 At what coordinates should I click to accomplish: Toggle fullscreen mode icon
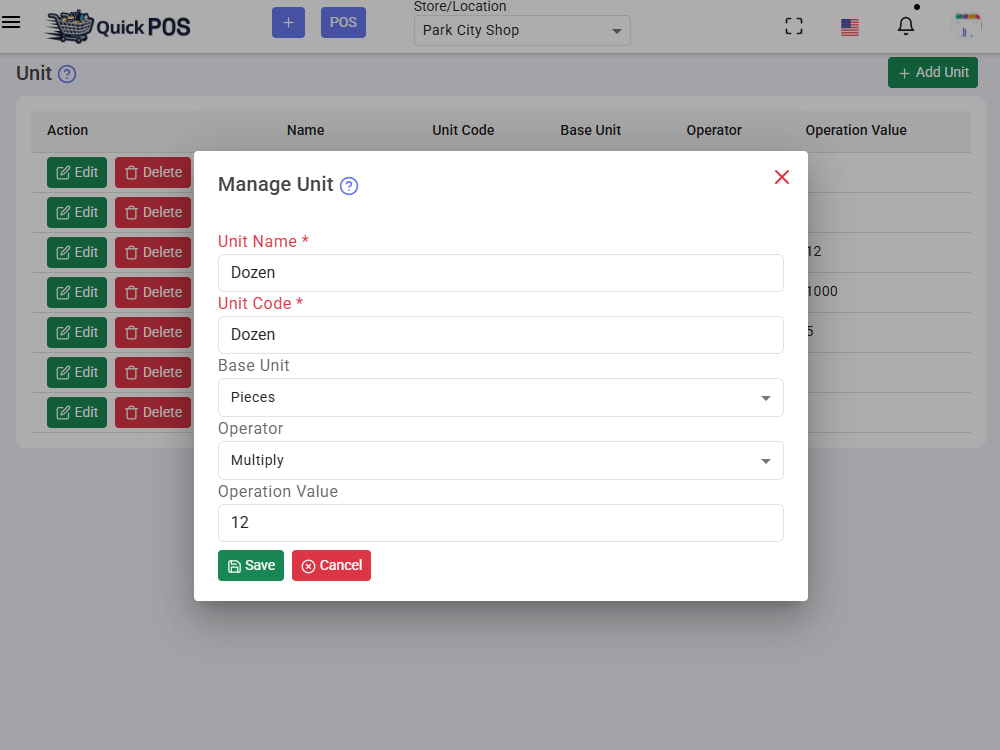pyautogui.click(x=793, y=26)
